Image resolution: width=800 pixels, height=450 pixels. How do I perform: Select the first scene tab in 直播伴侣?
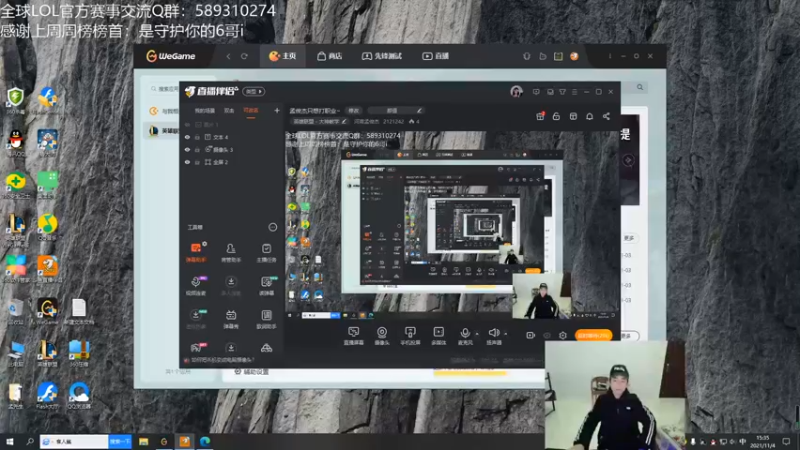pyautogui.click(x=205, y=111)
